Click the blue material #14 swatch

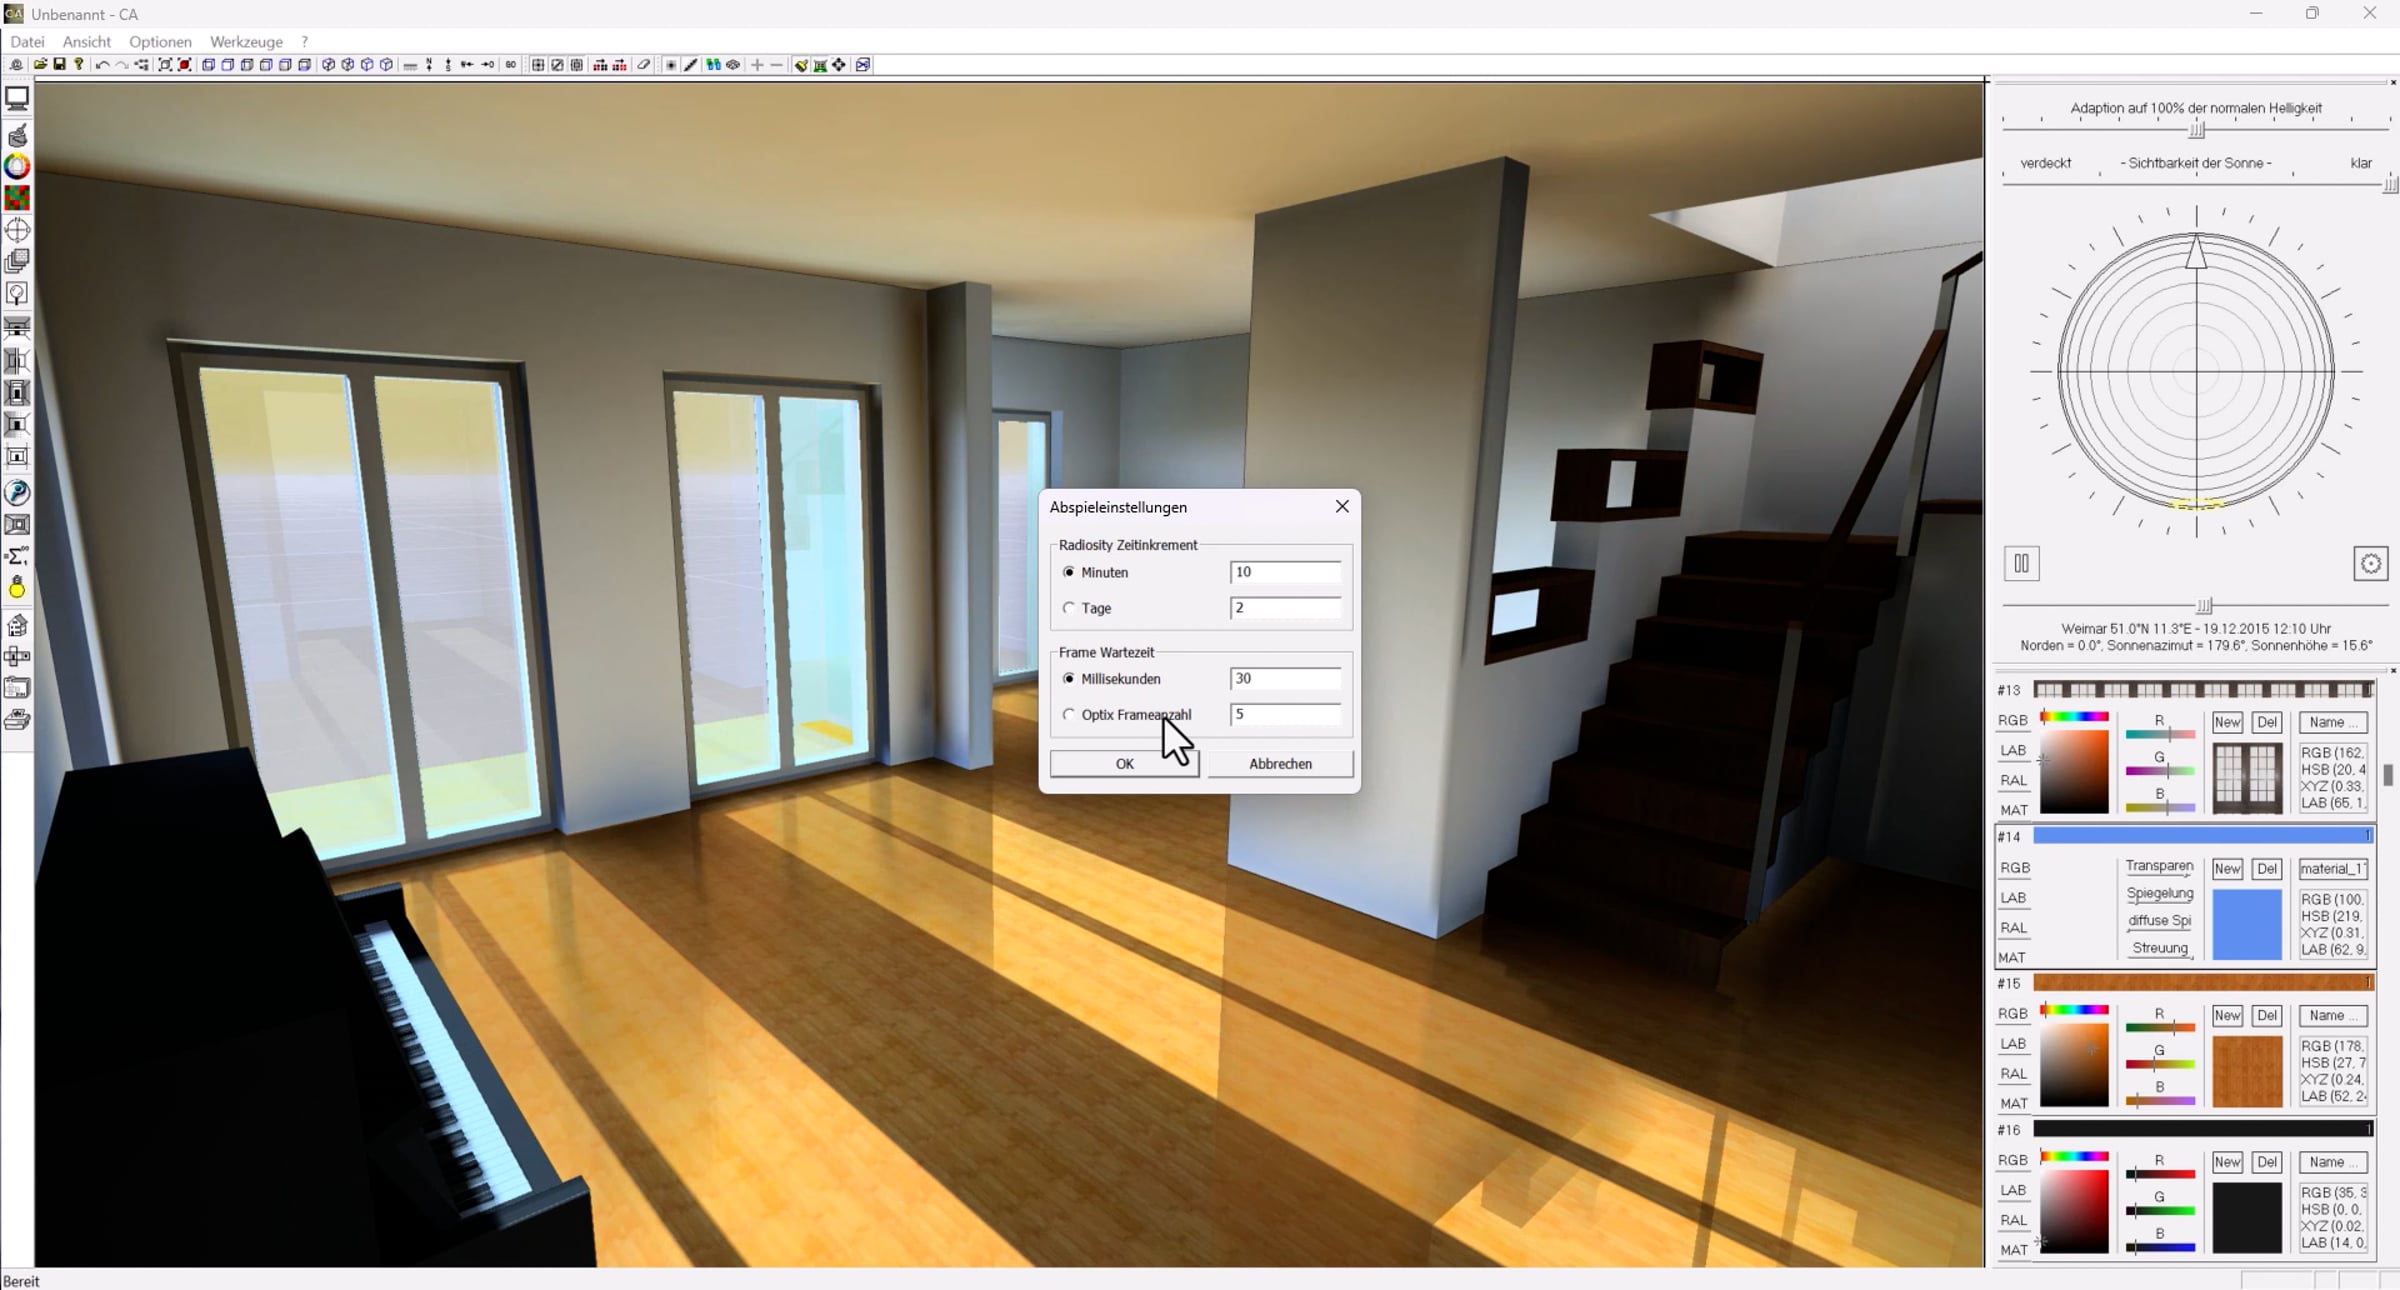[x=2247, y=925]
